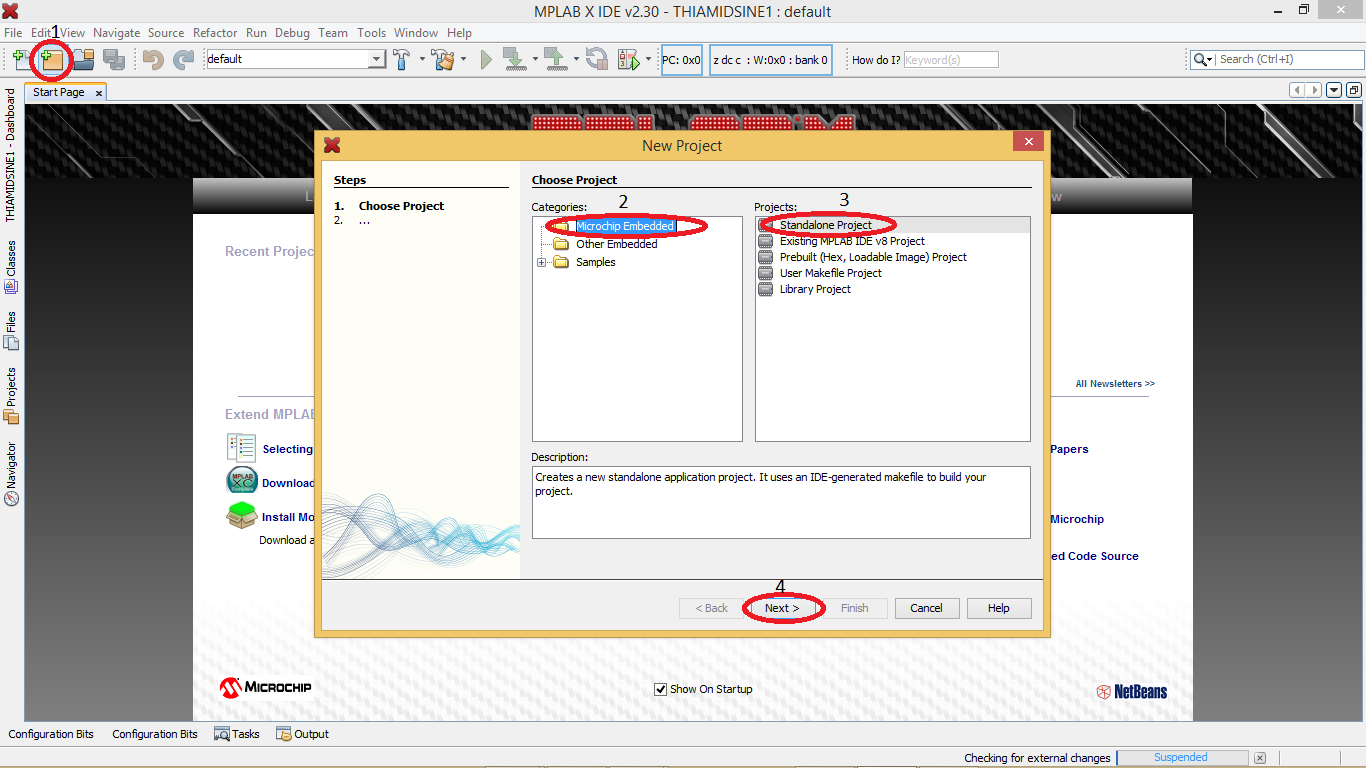Open the editor document list dropdown
1366x768 pixels.
click(x=1334, y=90)
